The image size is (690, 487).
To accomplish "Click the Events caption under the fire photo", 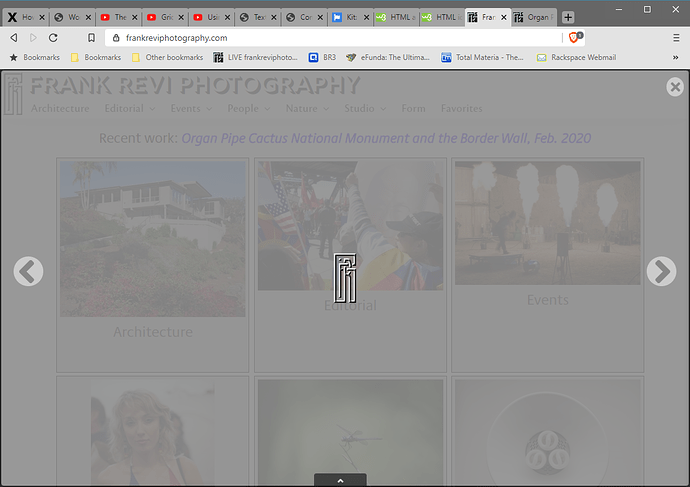I will tap(548, 300).
